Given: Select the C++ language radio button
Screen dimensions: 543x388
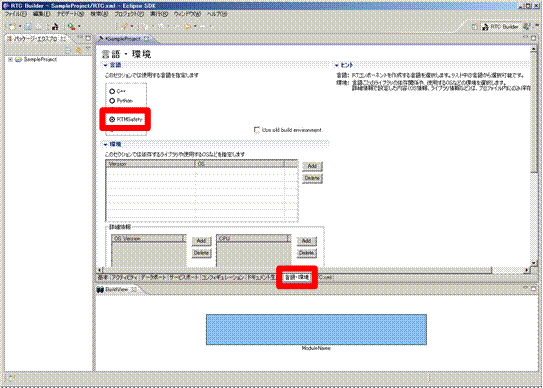Looking at the screenshot, I should click(112, 91).
